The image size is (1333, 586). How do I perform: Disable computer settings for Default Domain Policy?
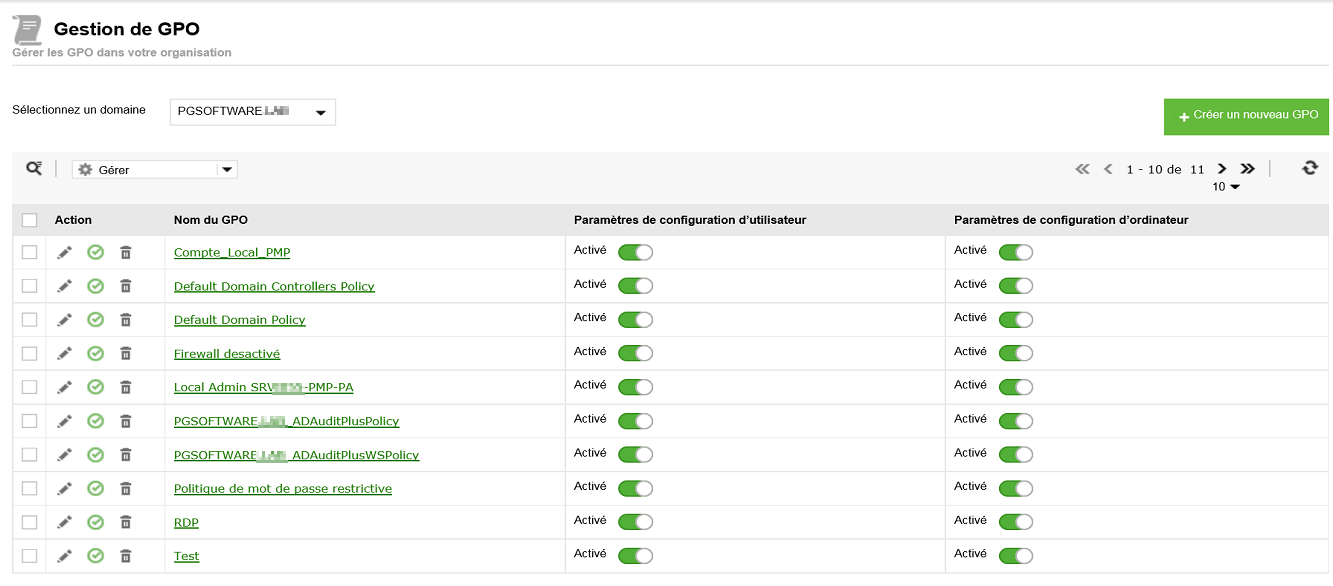(x=1016, y=320)
